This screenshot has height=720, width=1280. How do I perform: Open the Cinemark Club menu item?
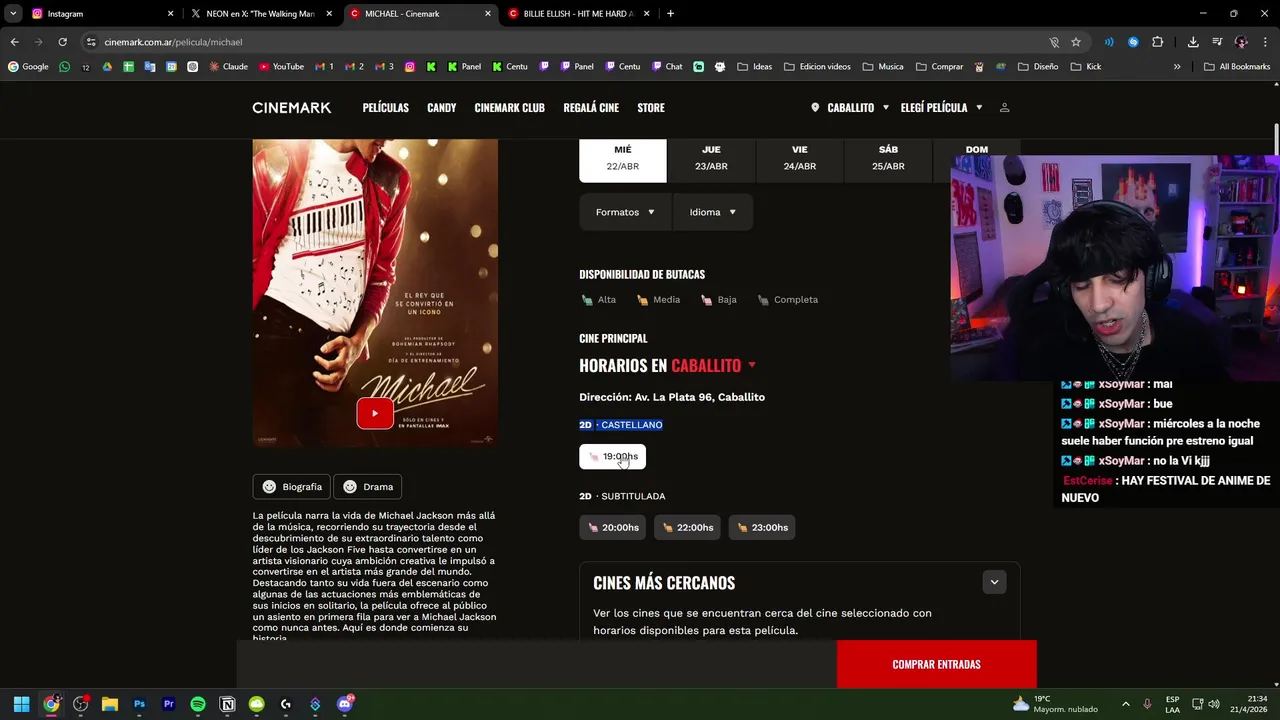coord(509,107)
